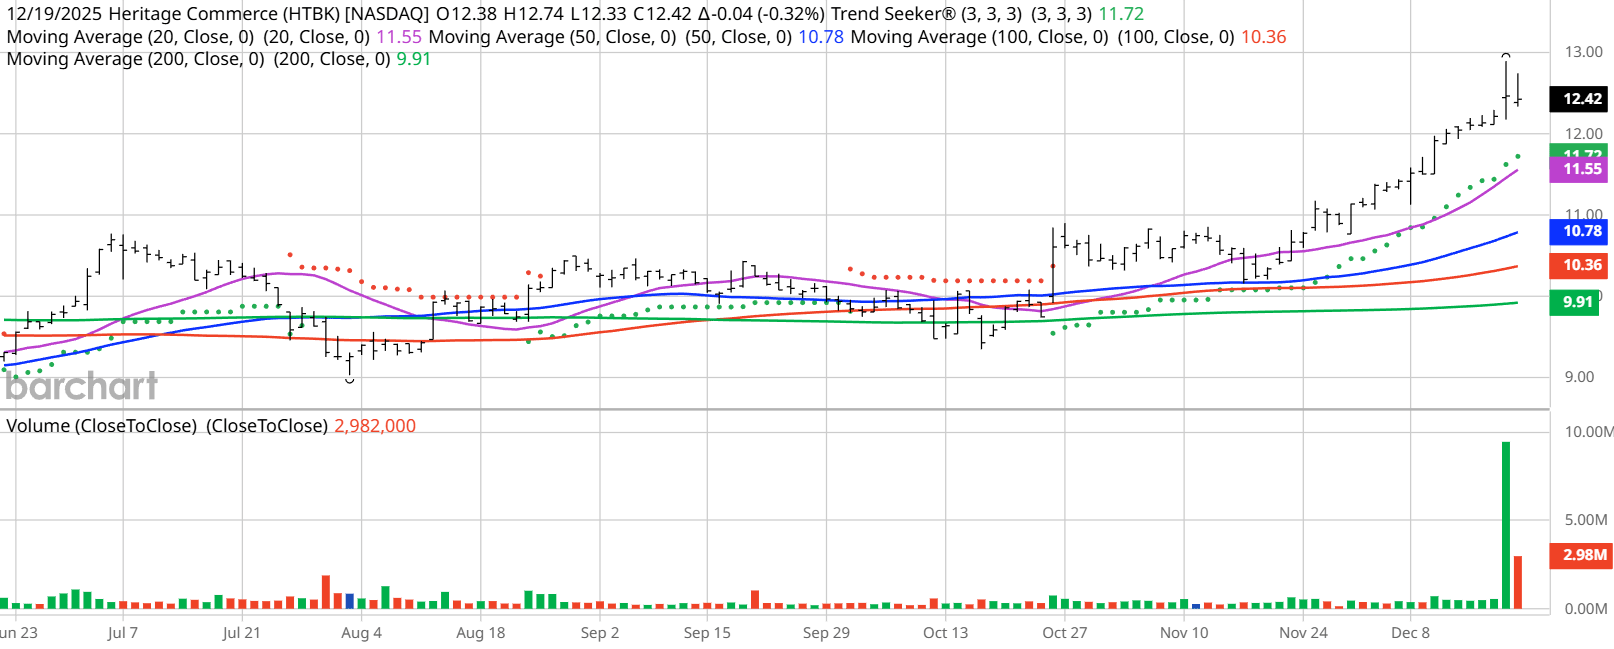The image size is (1614, 649).
Task: Click the 10.78 blue moving average tag
Action: pyautogui.click(x=1581, y=231)
